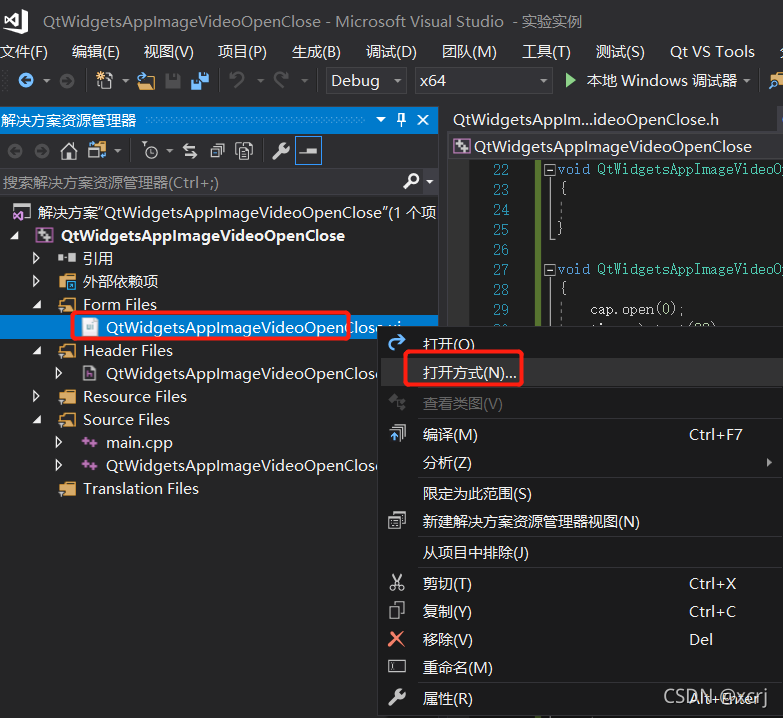Image resolution: width=783 pixels, height=718 pixels.
Task: Choose 从项目中排除(J) in the context menu
Action: (x=582, y=552)
